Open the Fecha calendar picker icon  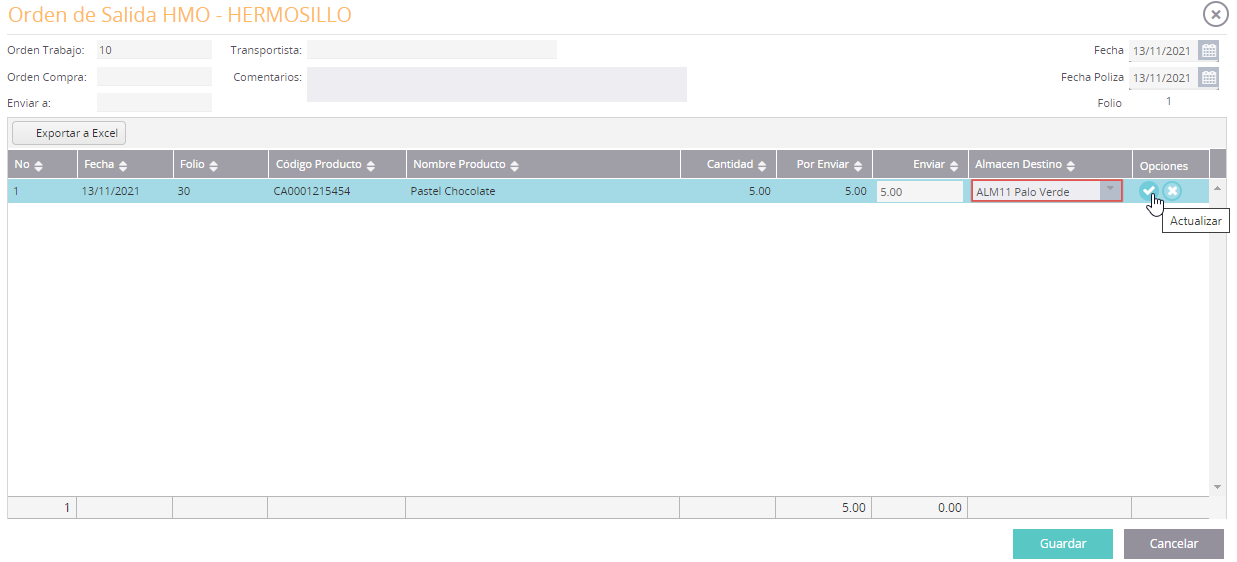tap(1208, 51)
